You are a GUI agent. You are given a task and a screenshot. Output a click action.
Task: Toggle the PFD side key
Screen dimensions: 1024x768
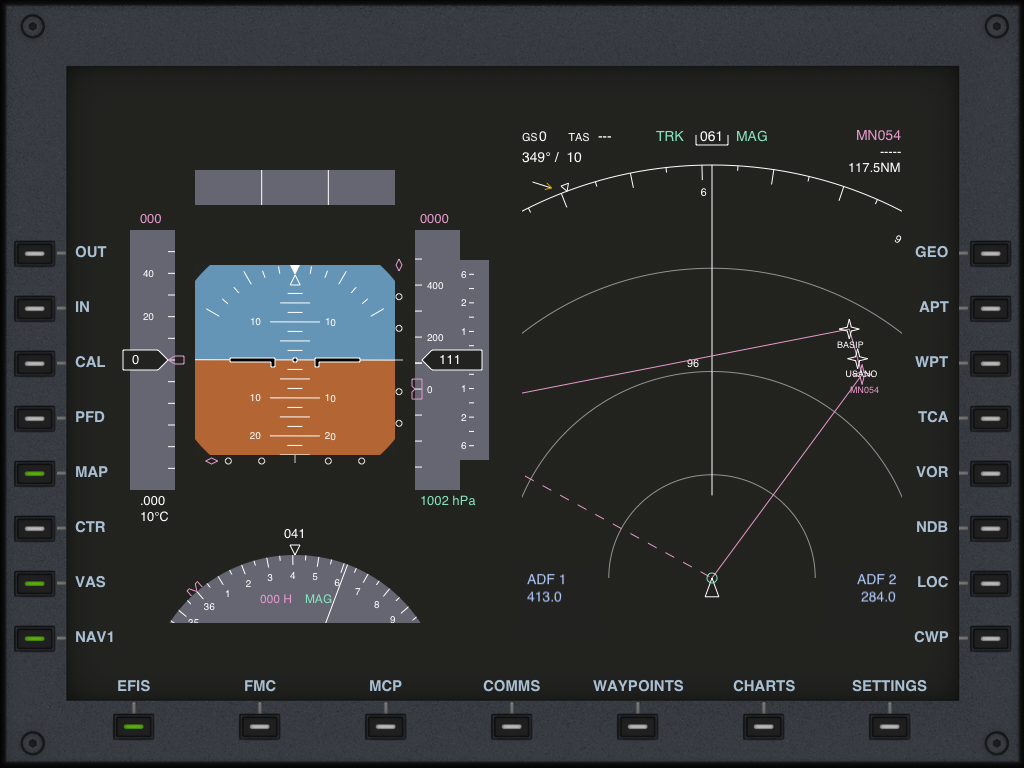[35, 418]
